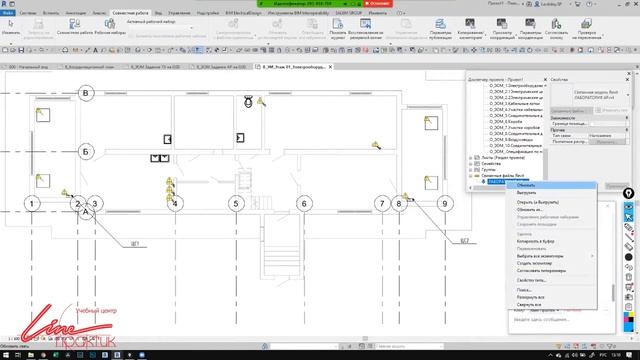Collapse Связанные файлы Revit node

(x=471, y=176)
